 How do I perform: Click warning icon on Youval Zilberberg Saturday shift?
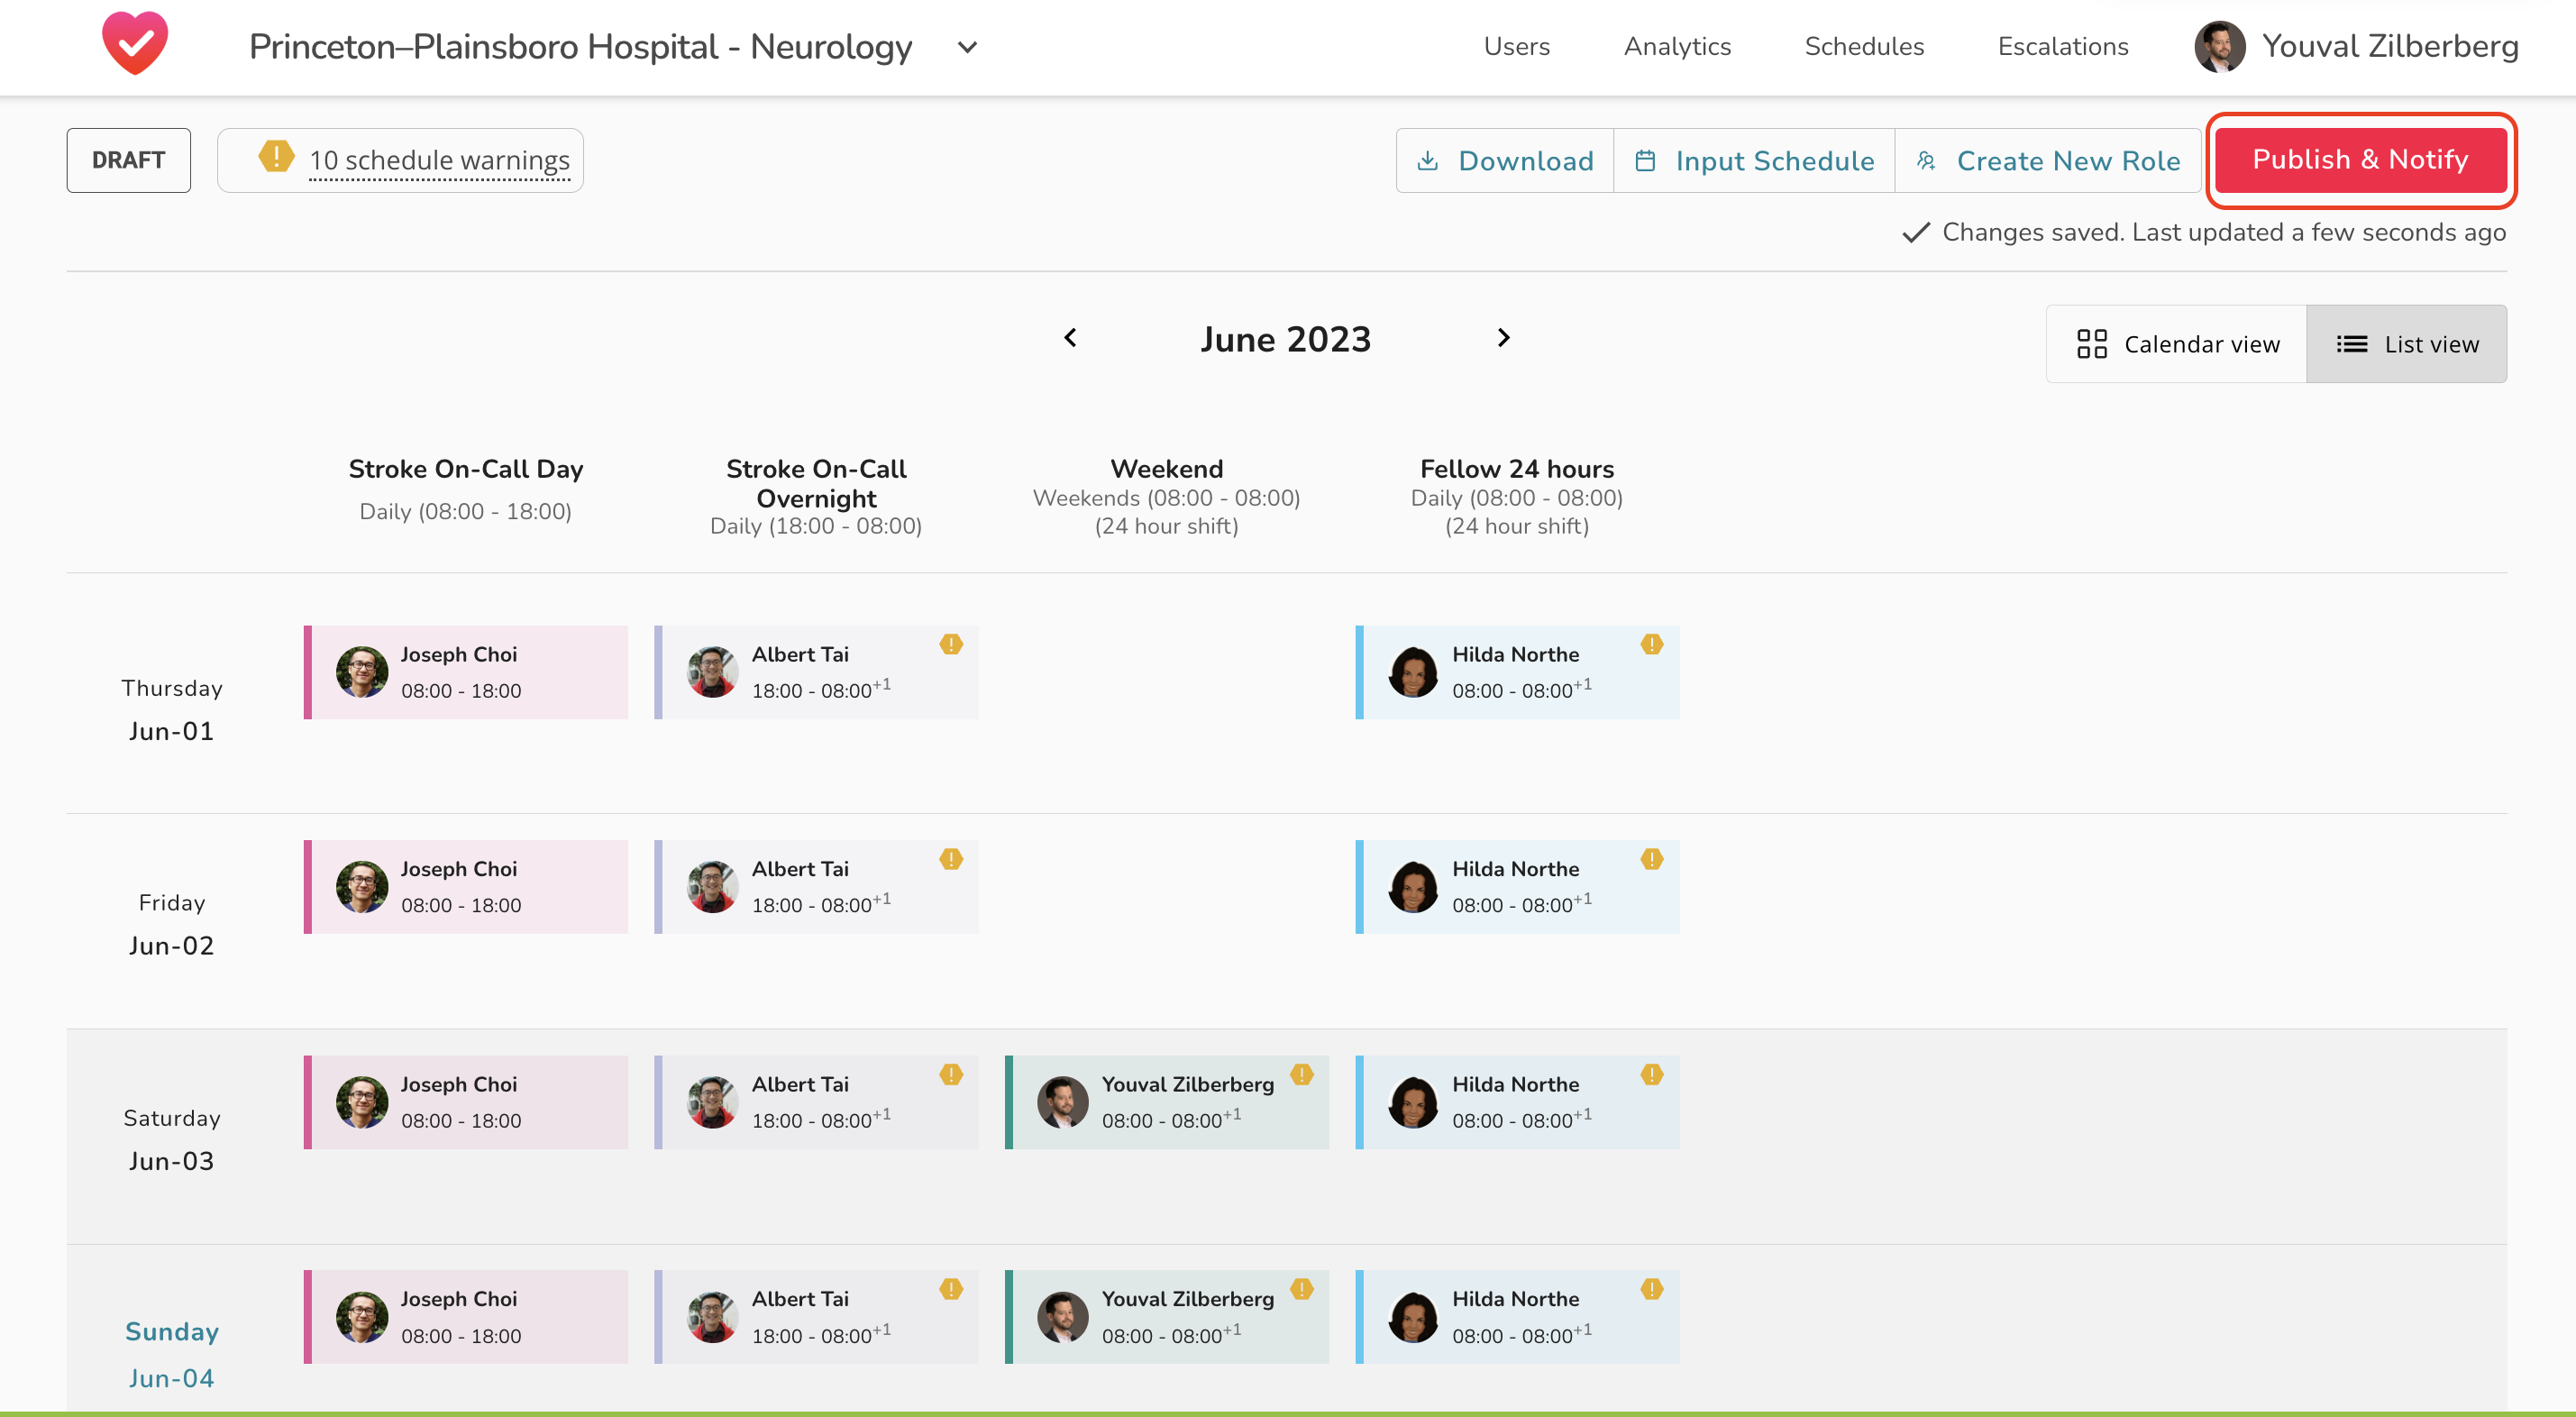pyautogui.click(x=1301, y=1074)
